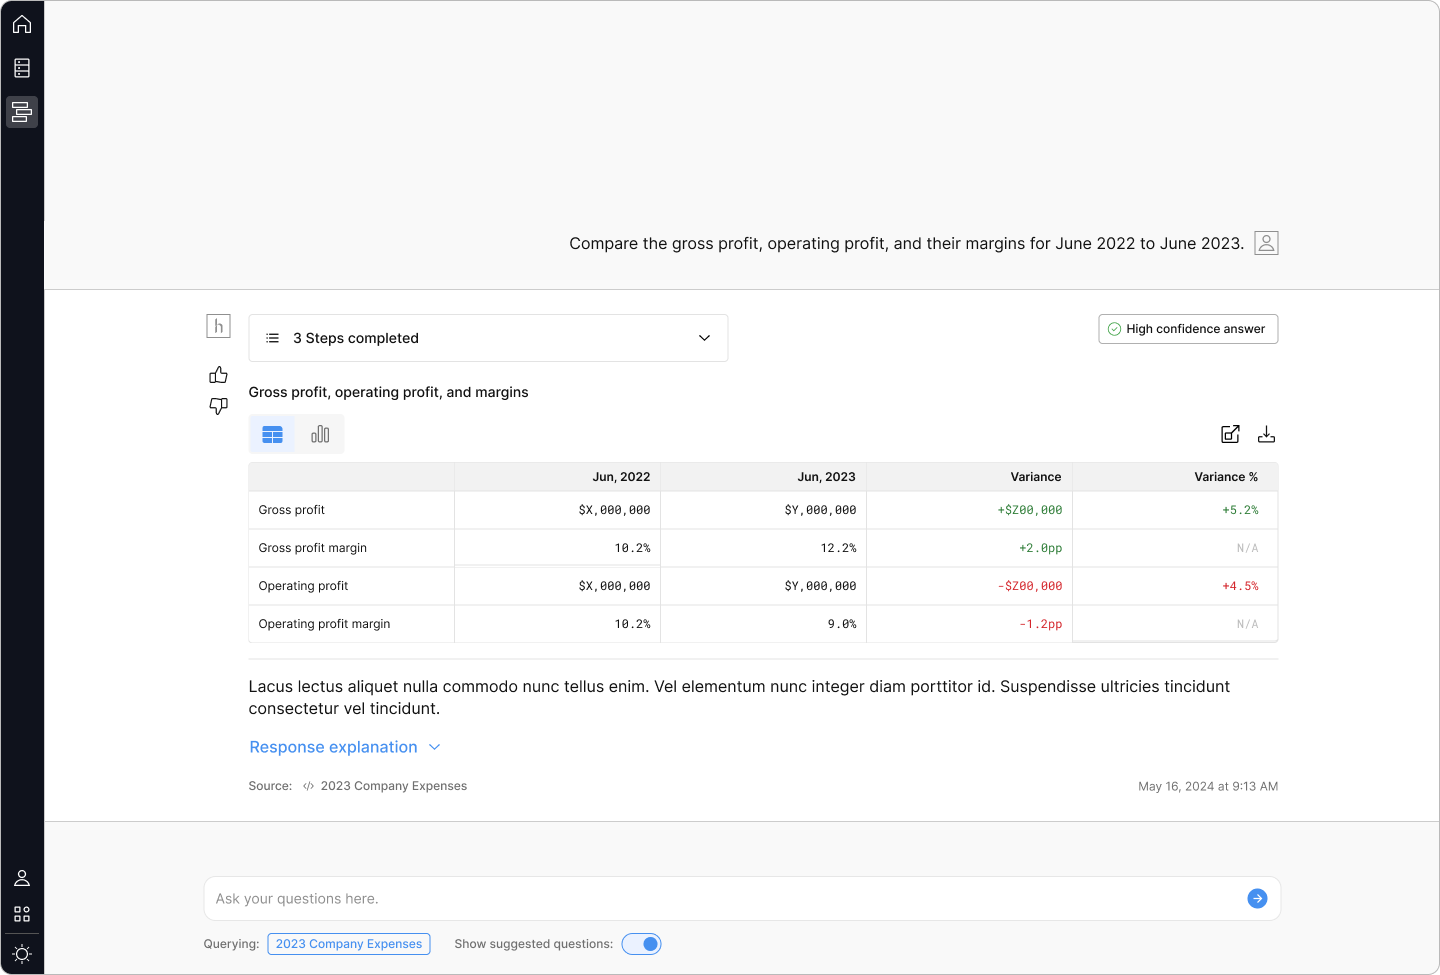Open the apps grid icon in sidebar
Screen dimensions: 1440x975
pyautogui.click(x=22, y=914)
